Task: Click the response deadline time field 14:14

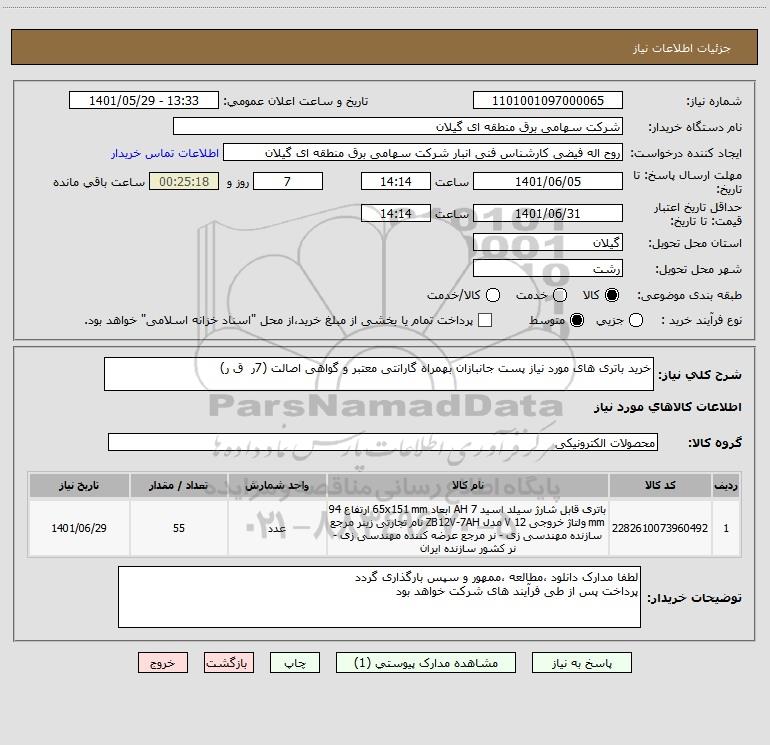Action: click(x=396, y=181)
